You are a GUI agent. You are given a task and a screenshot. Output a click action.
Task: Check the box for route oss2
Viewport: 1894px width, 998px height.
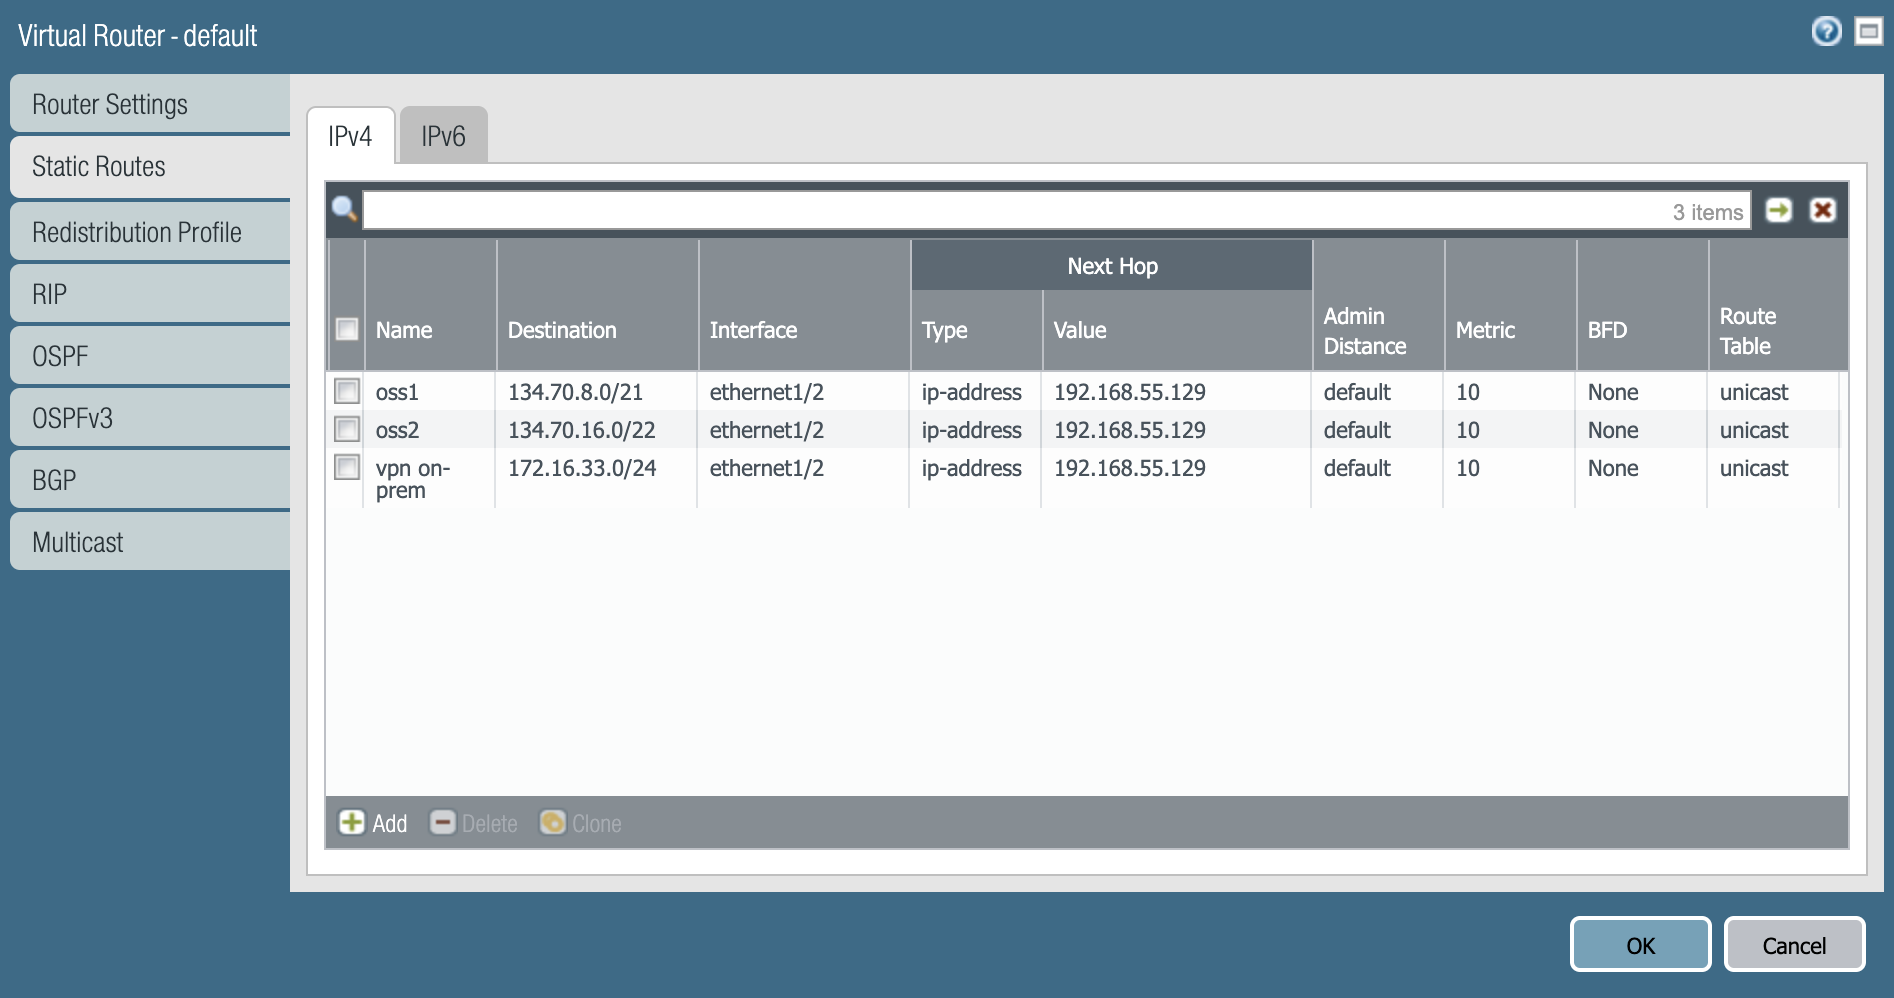(x=347, y=429)
